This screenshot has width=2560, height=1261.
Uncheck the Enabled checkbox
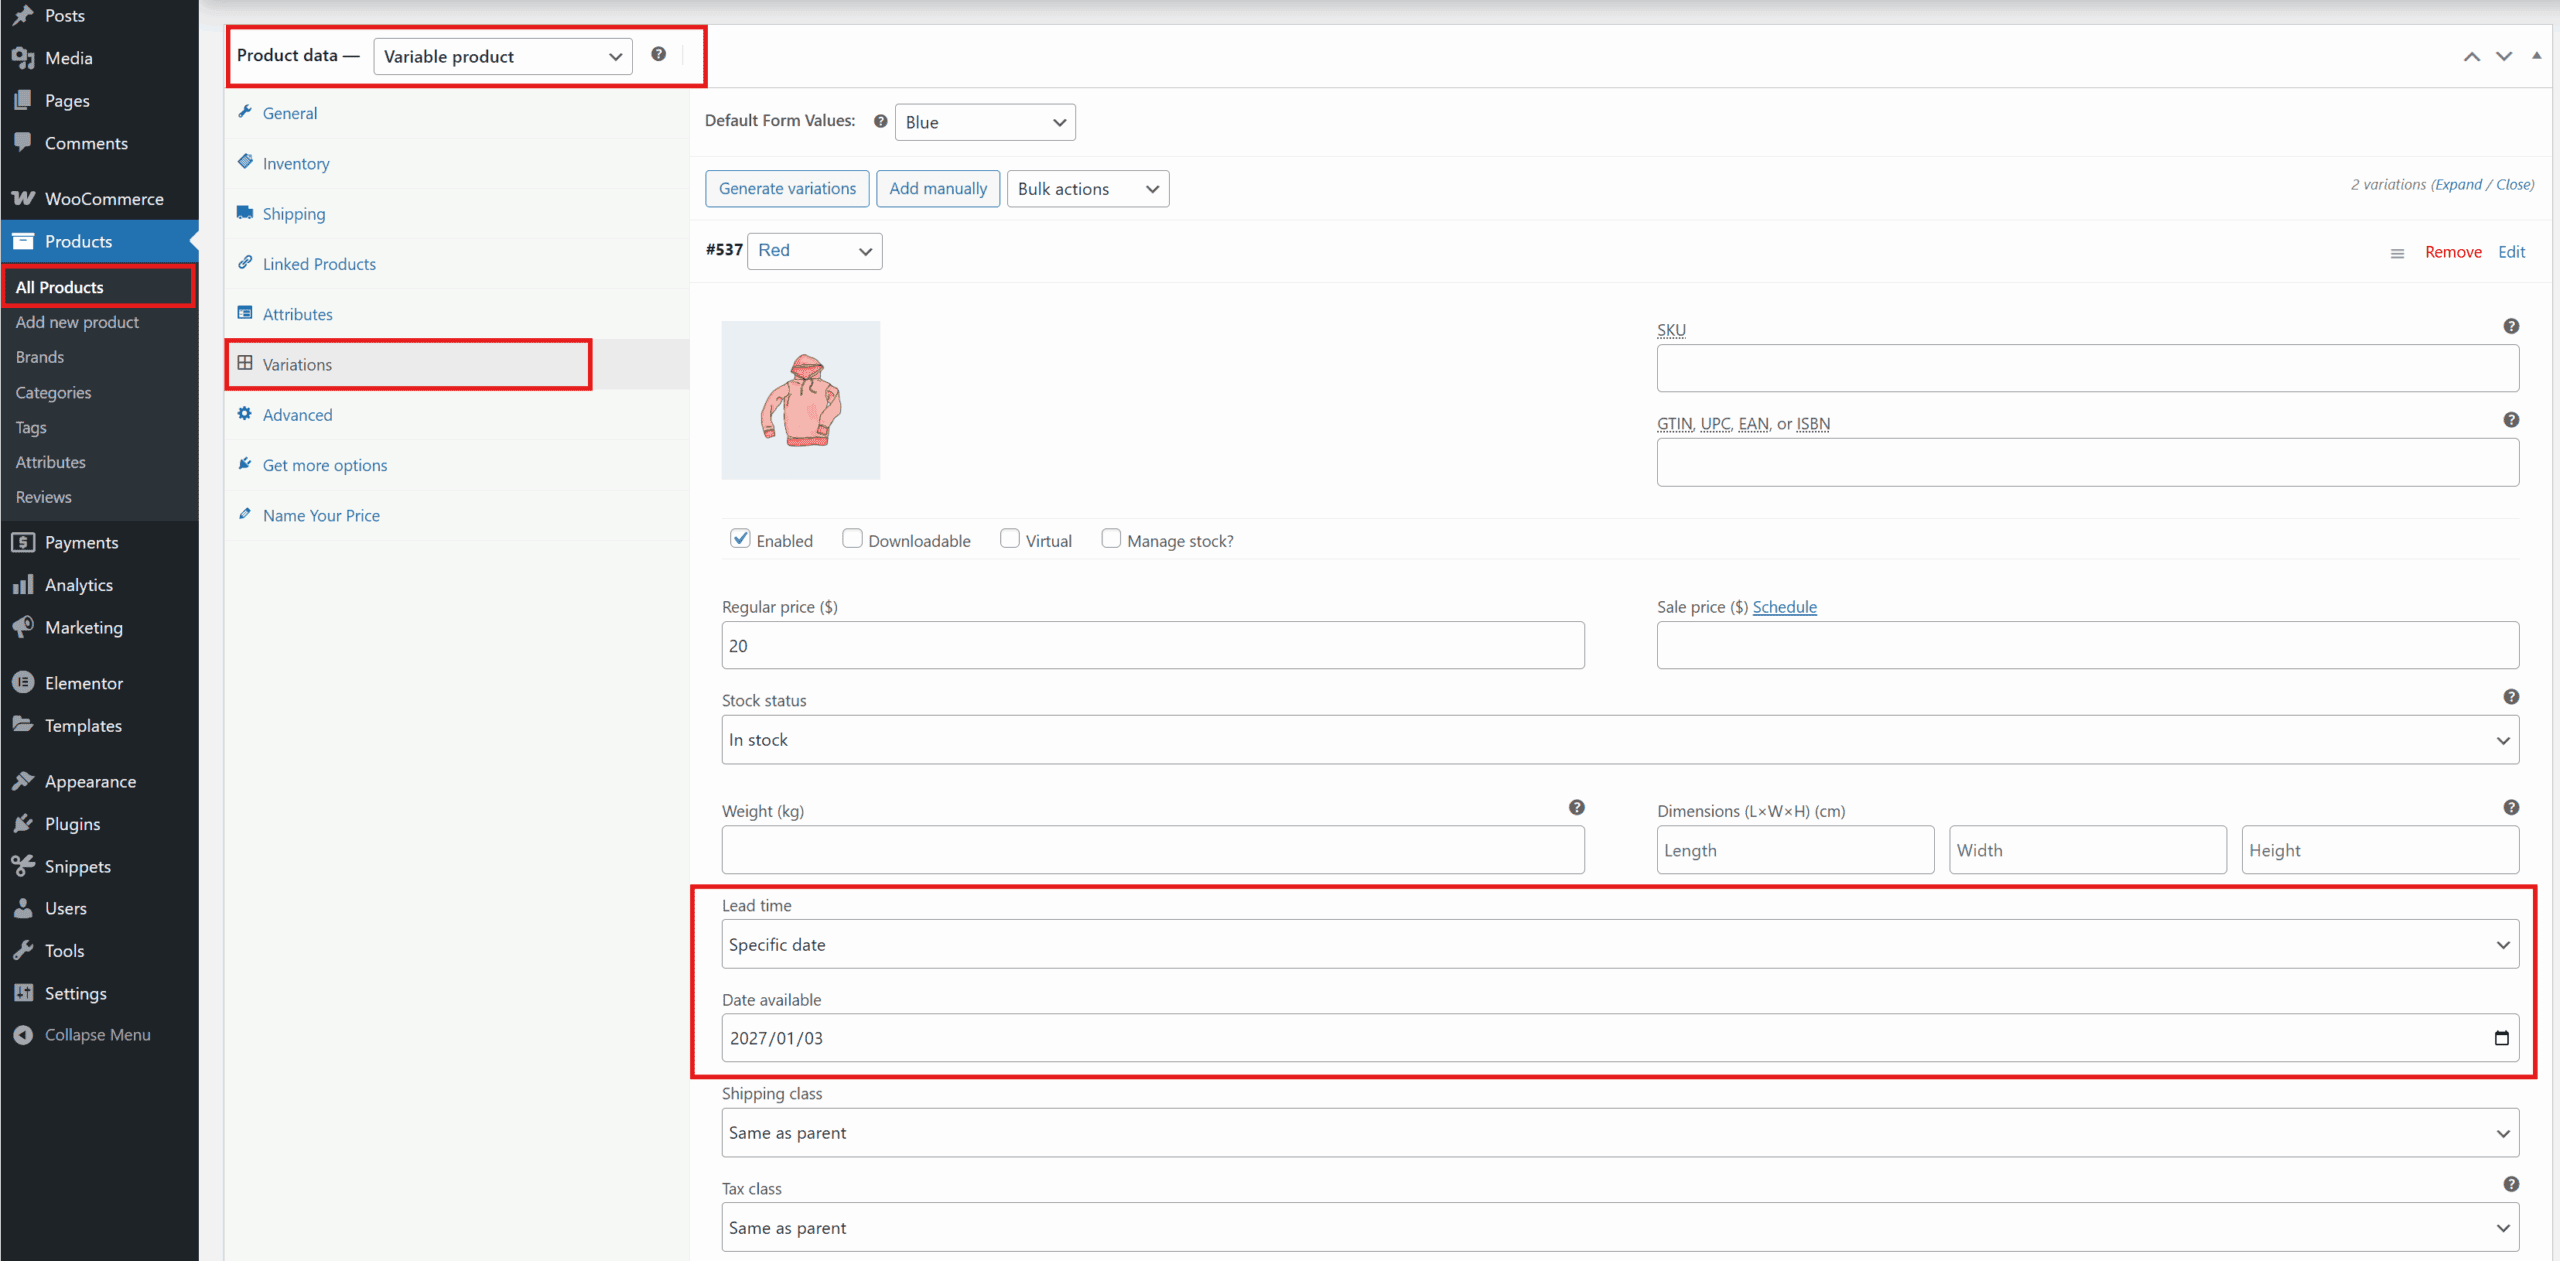[740, 538]
